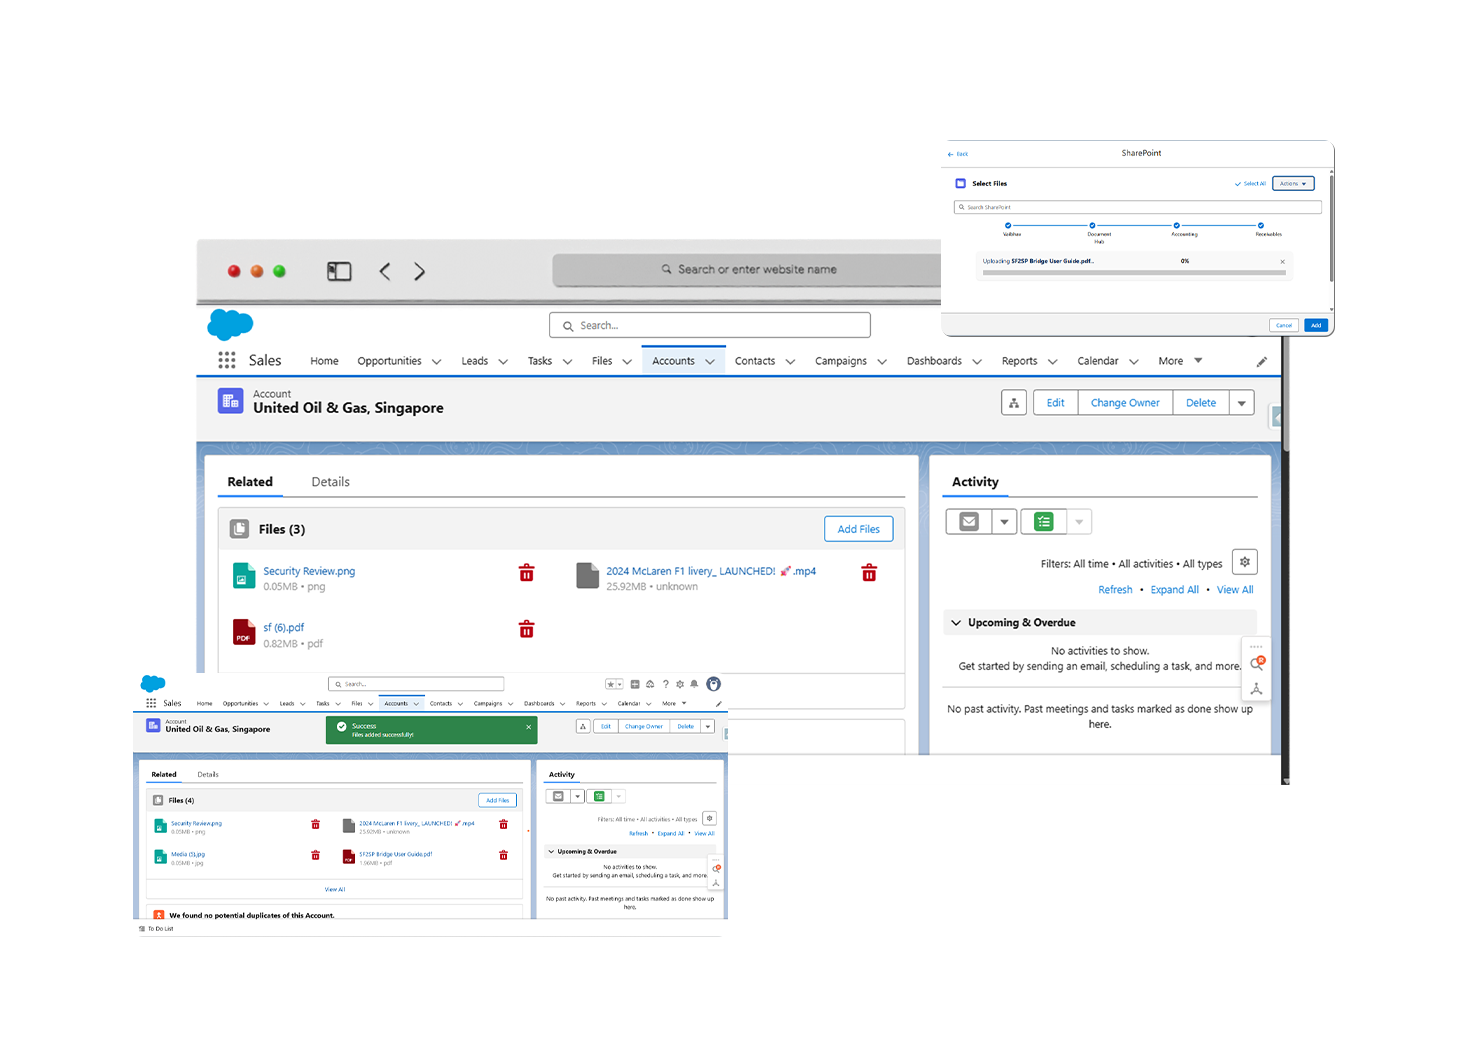Click the search magnifier in SharePoint search bar
This screenshot has height=1061, width=1484.
click(x=961, y=207)
